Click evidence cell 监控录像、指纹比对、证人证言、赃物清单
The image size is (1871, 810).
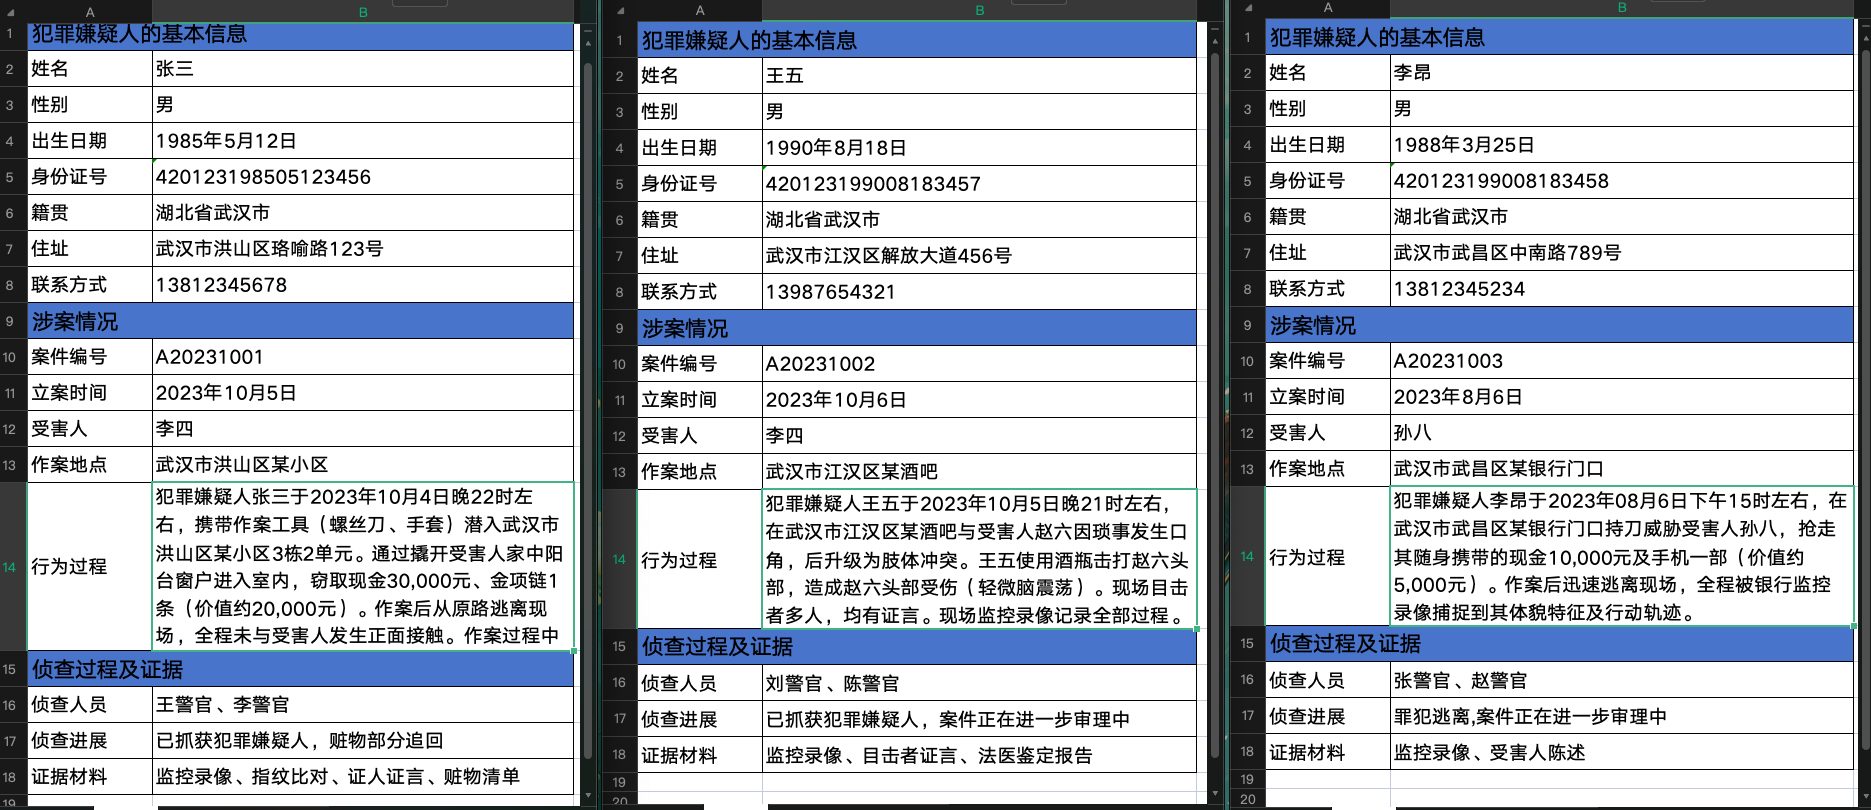(363, 777)
